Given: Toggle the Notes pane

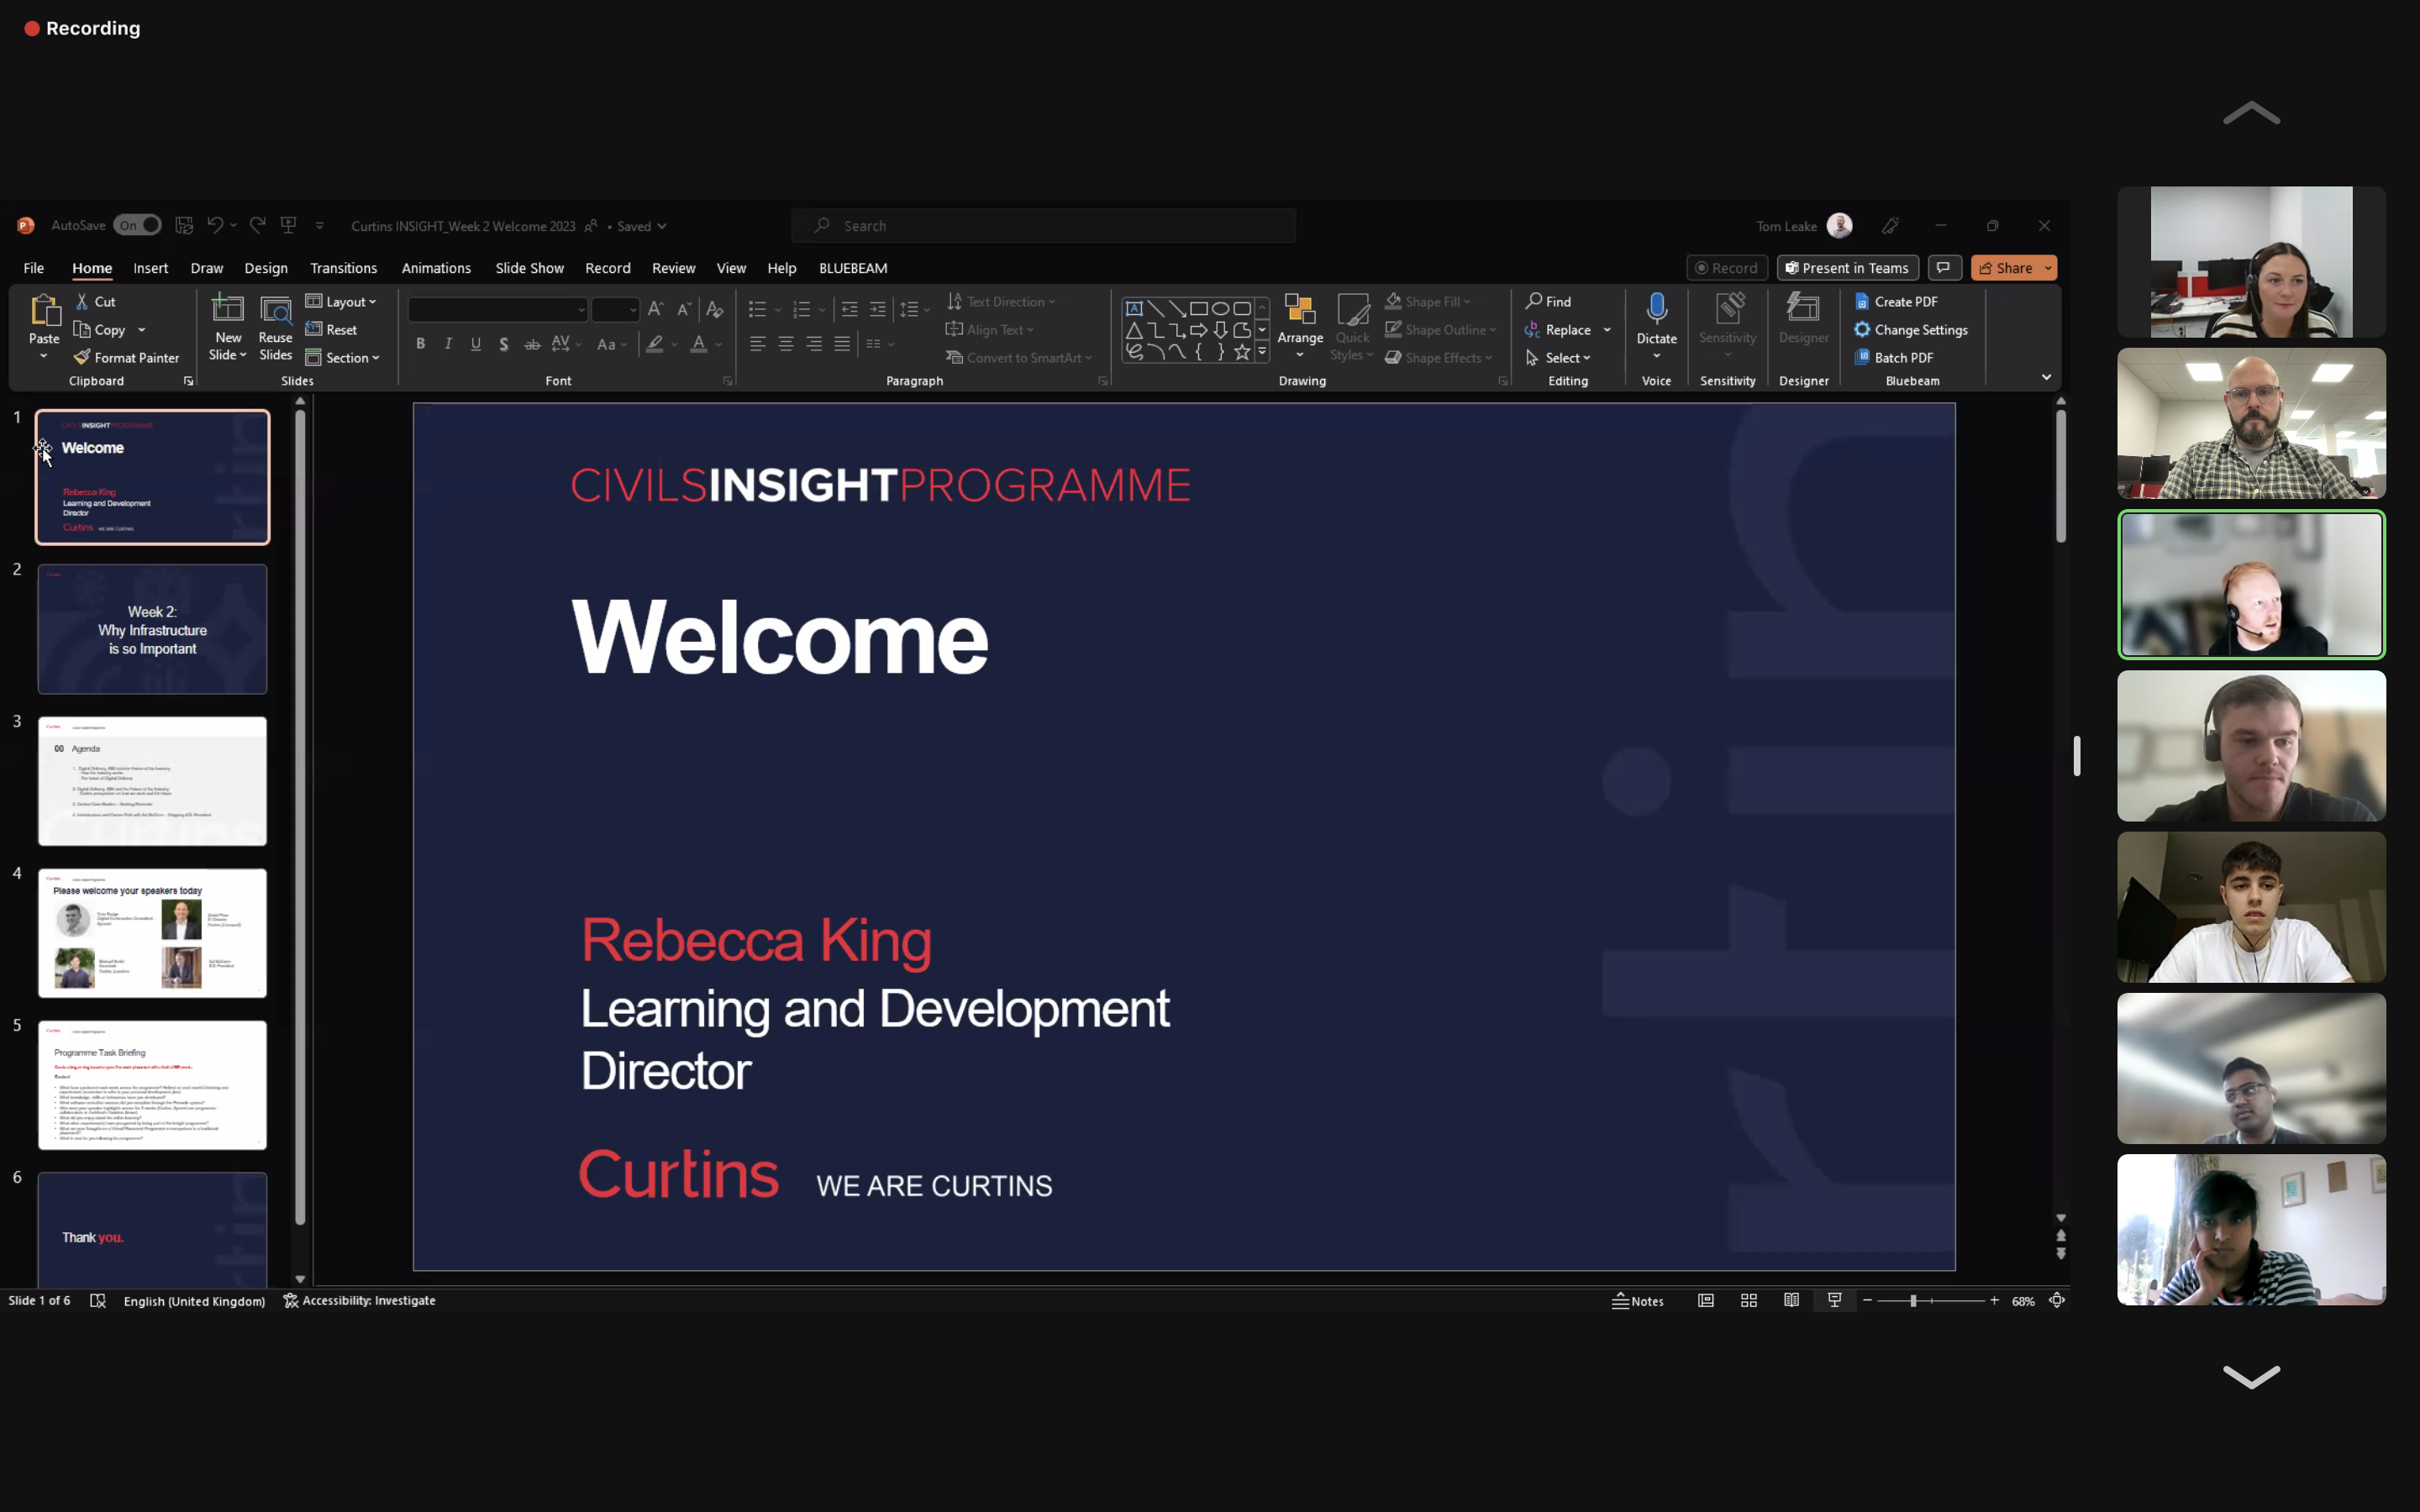Looking at the screenshot, I should (x=1638, y=1301).
